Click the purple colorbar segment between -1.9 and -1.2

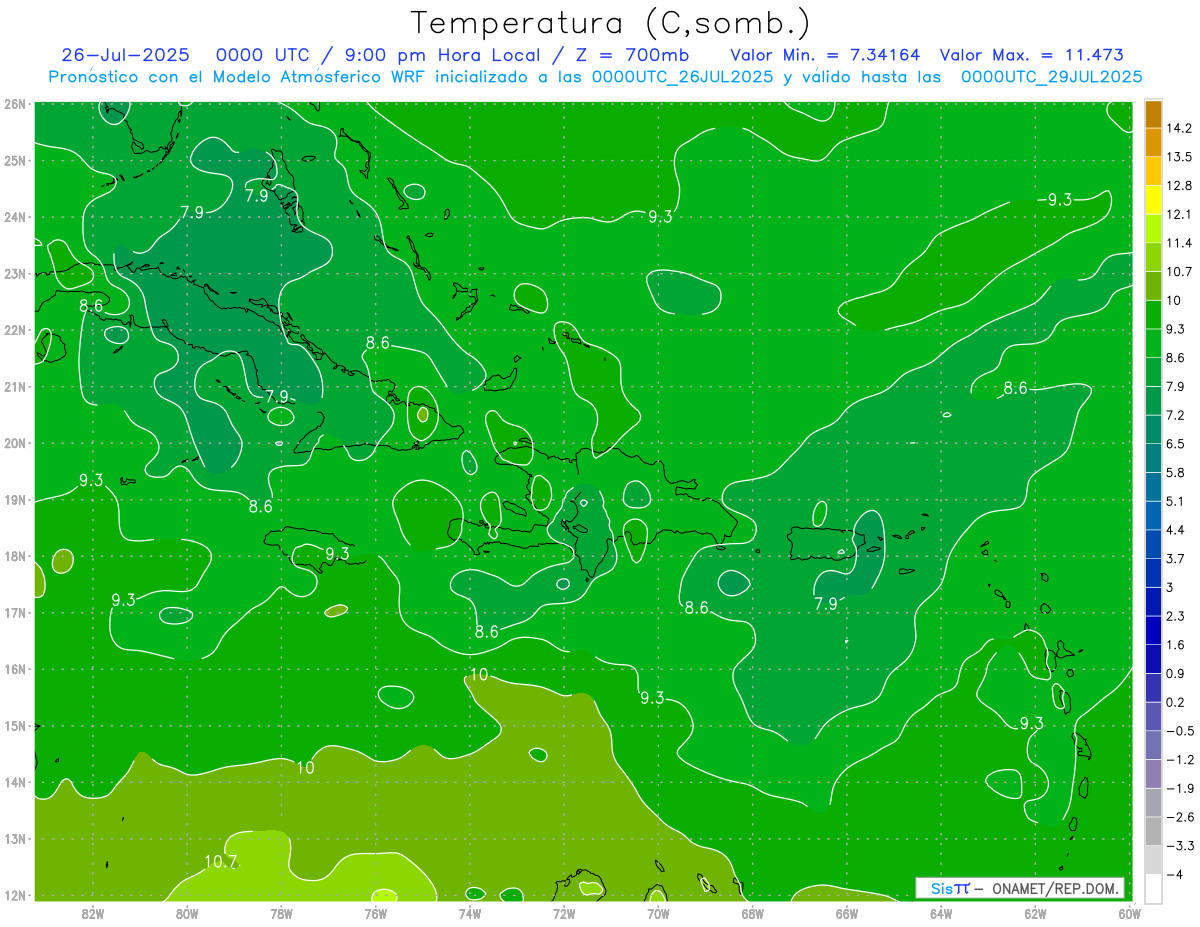tap(1153, 774)
